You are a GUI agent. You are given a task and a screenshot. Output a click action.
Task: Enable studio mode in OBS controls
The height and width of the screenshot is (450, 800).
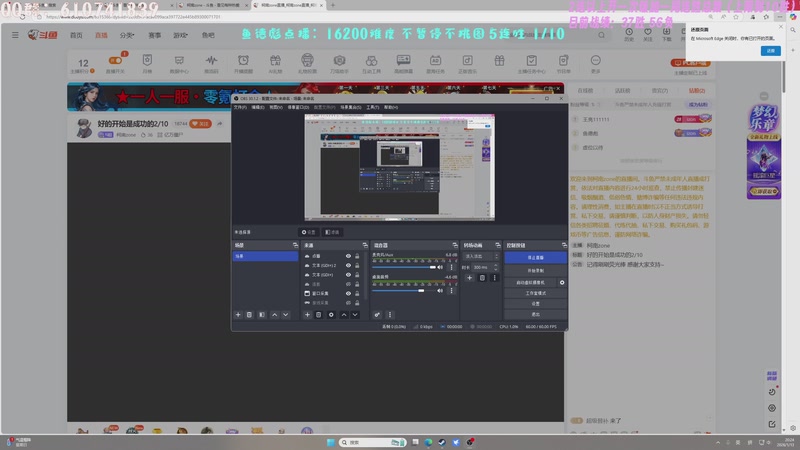[535, 293]
